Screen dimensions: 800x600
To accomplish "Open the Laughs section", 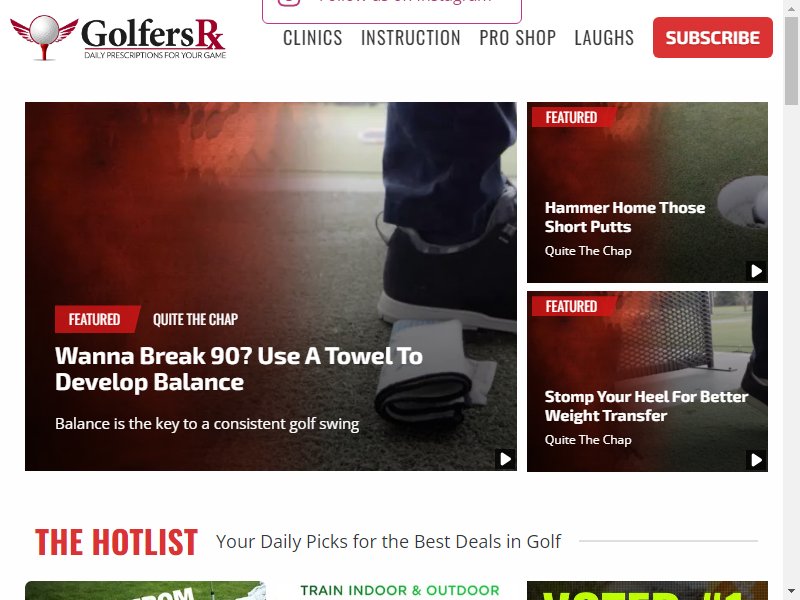I will pos(604,38).
